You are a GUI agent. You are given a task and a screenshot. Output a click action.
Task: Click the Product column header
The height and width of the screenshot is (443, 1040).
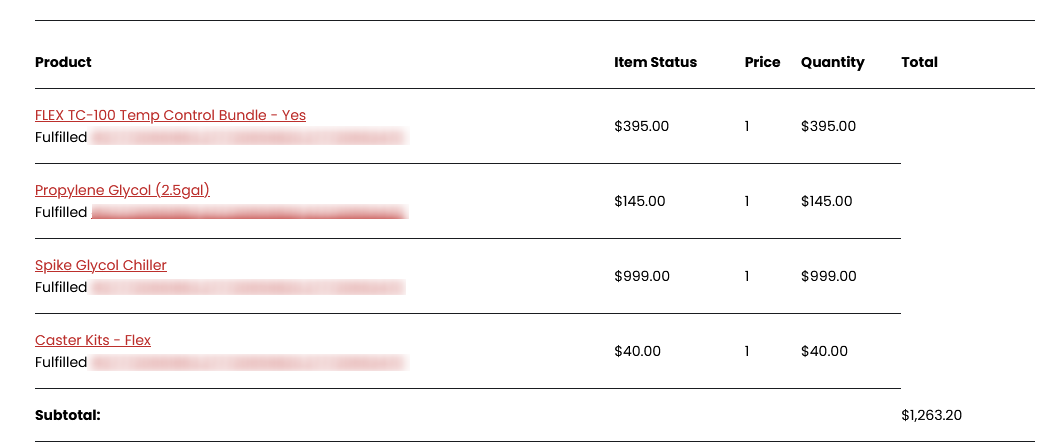[x=63, y=62]
